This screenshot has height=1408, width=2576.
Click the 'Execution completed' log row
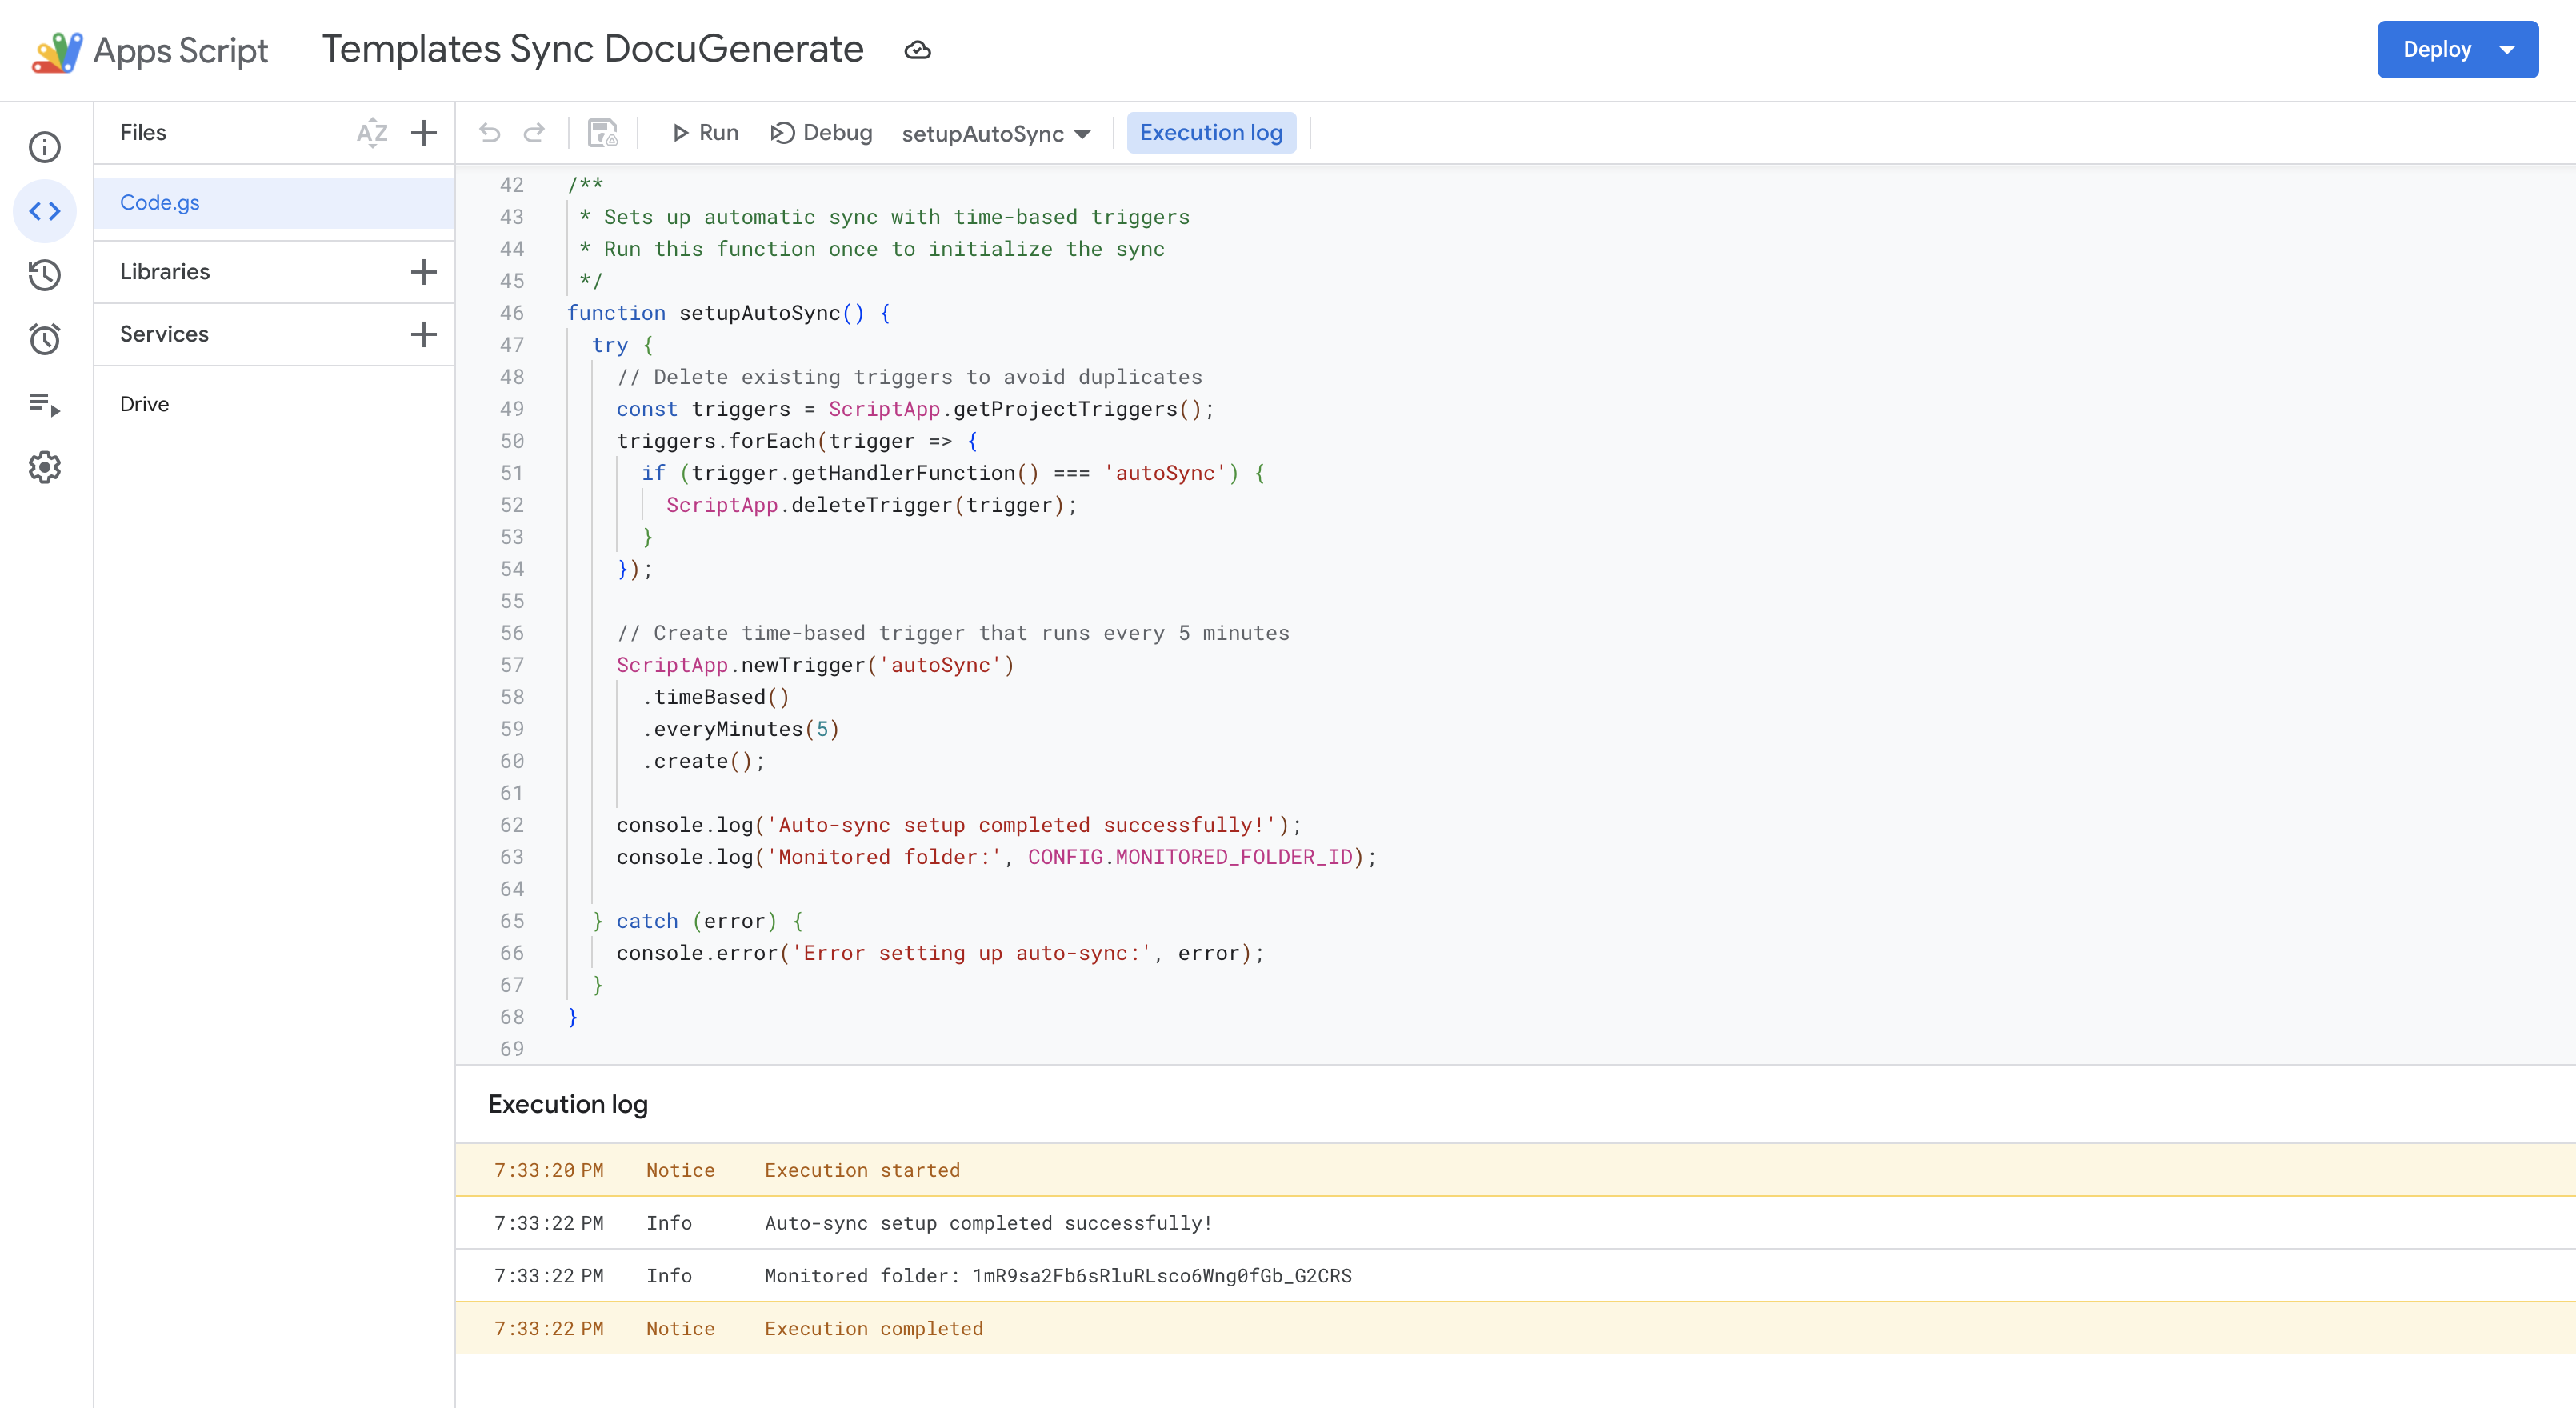point(1515,1329)
